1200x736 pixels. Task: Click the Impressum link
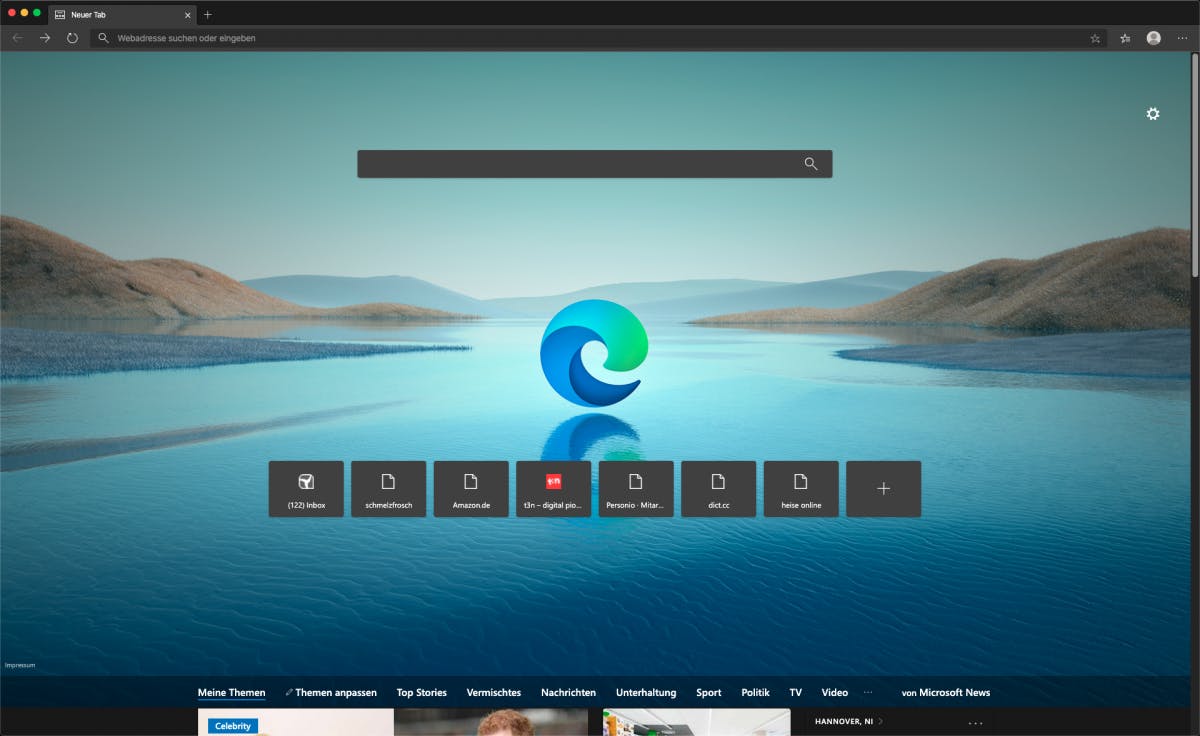[x=20, y=665]
